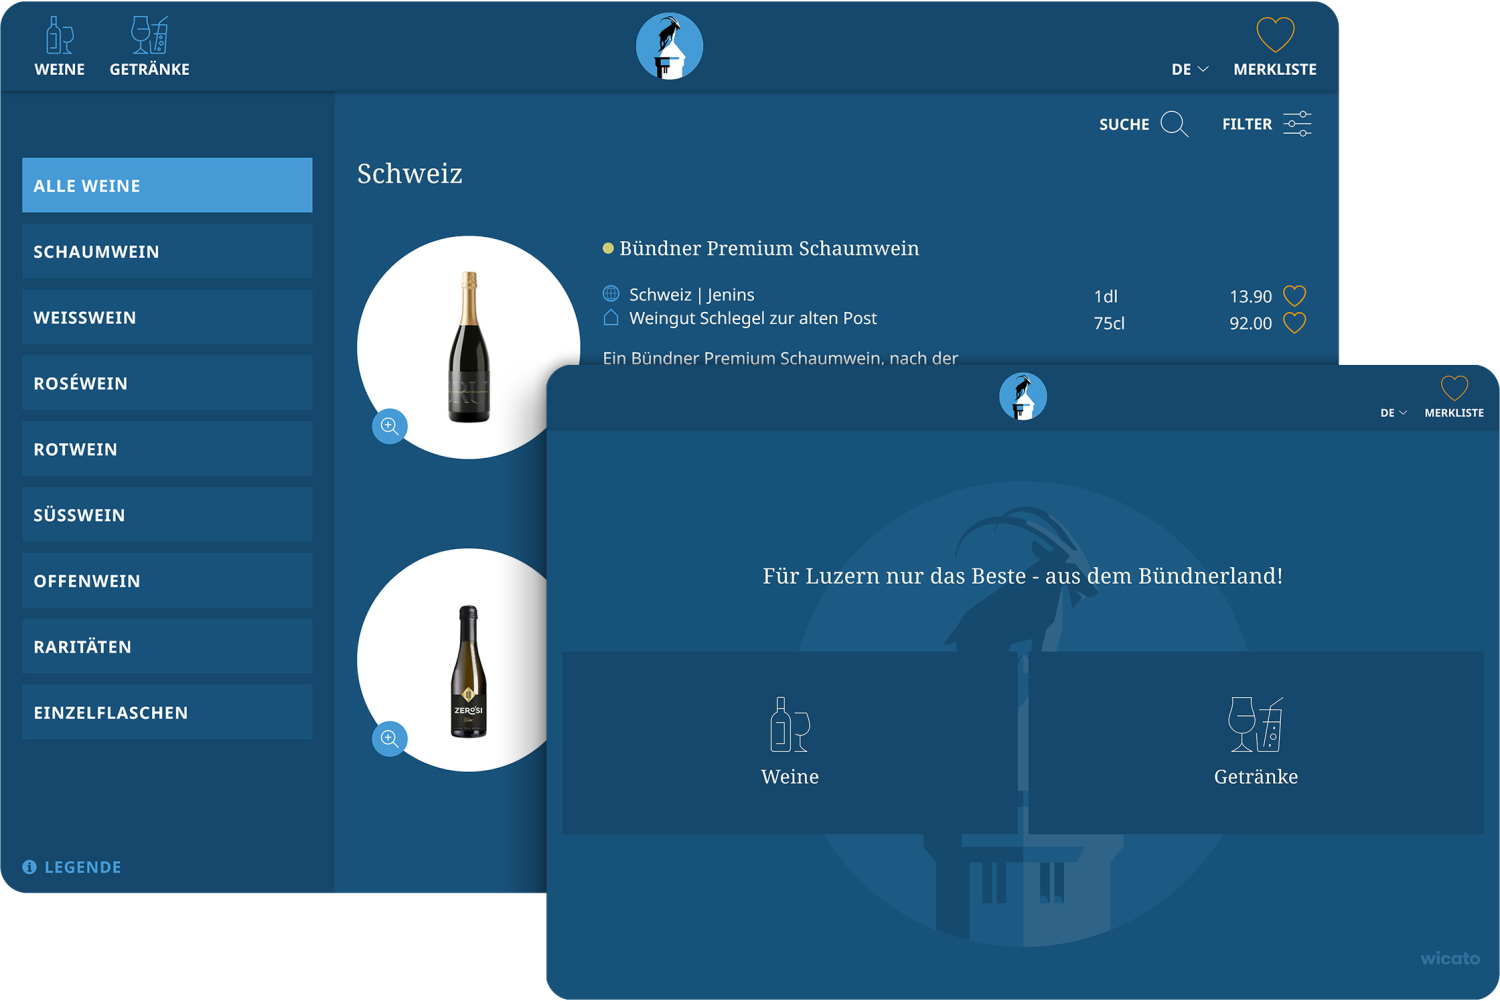Click the goat logo in back window header
Viewport: 1500px width, 1001px height.
pos(669,47)
